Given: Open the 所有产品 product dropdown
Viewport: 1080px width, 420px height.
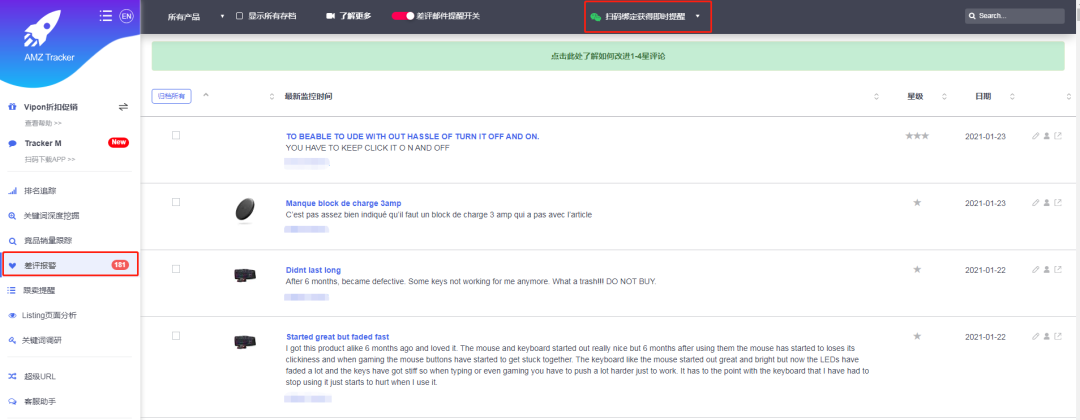Looking at the screenshot, I should pos(196,17).
